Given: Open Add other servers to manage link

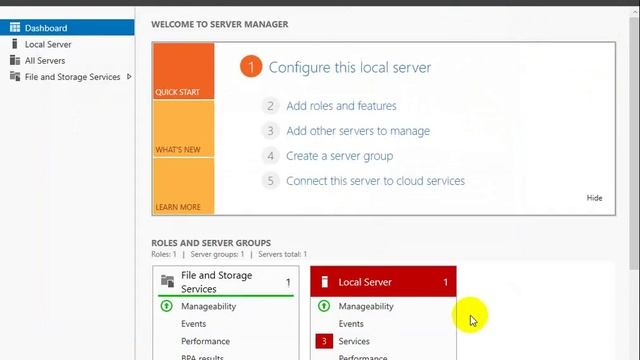Looking at the screenshot, I should 358,131.
